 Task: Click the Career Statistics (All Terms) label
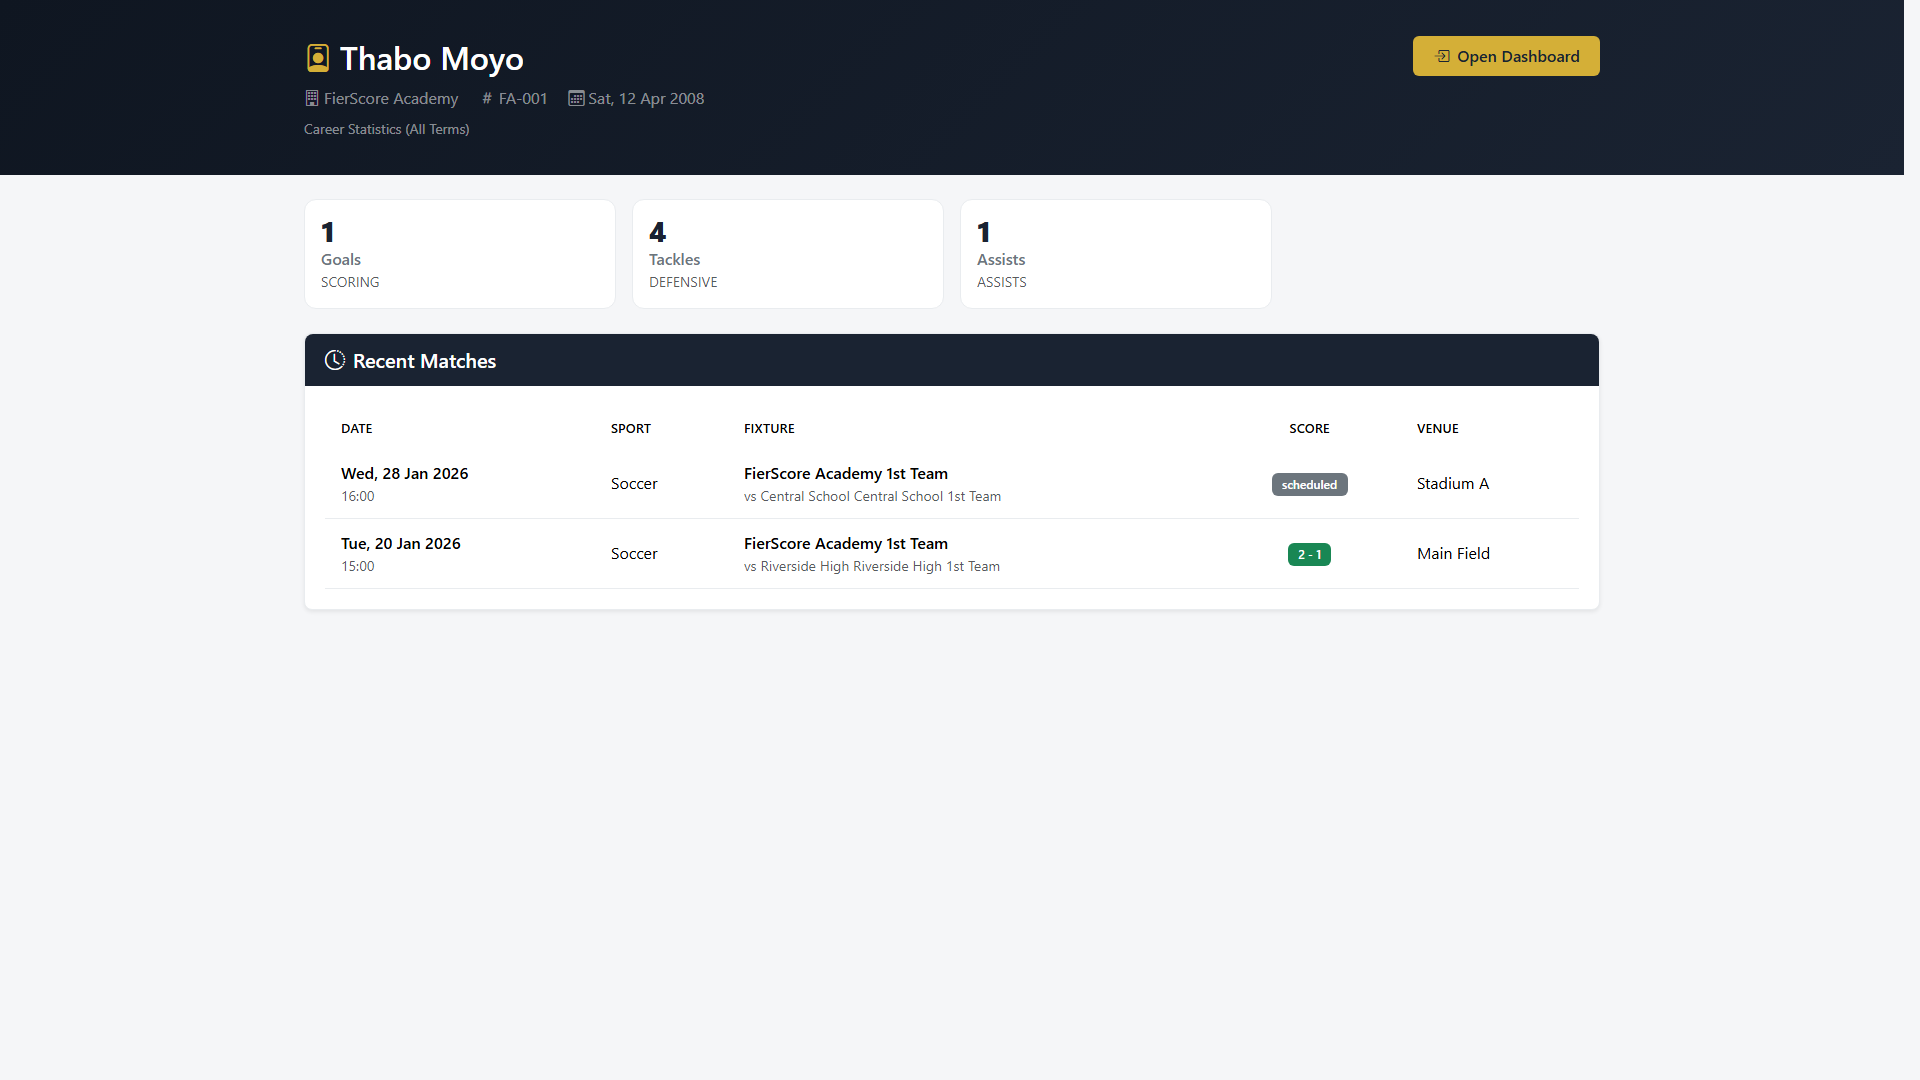tap(386, 129)
